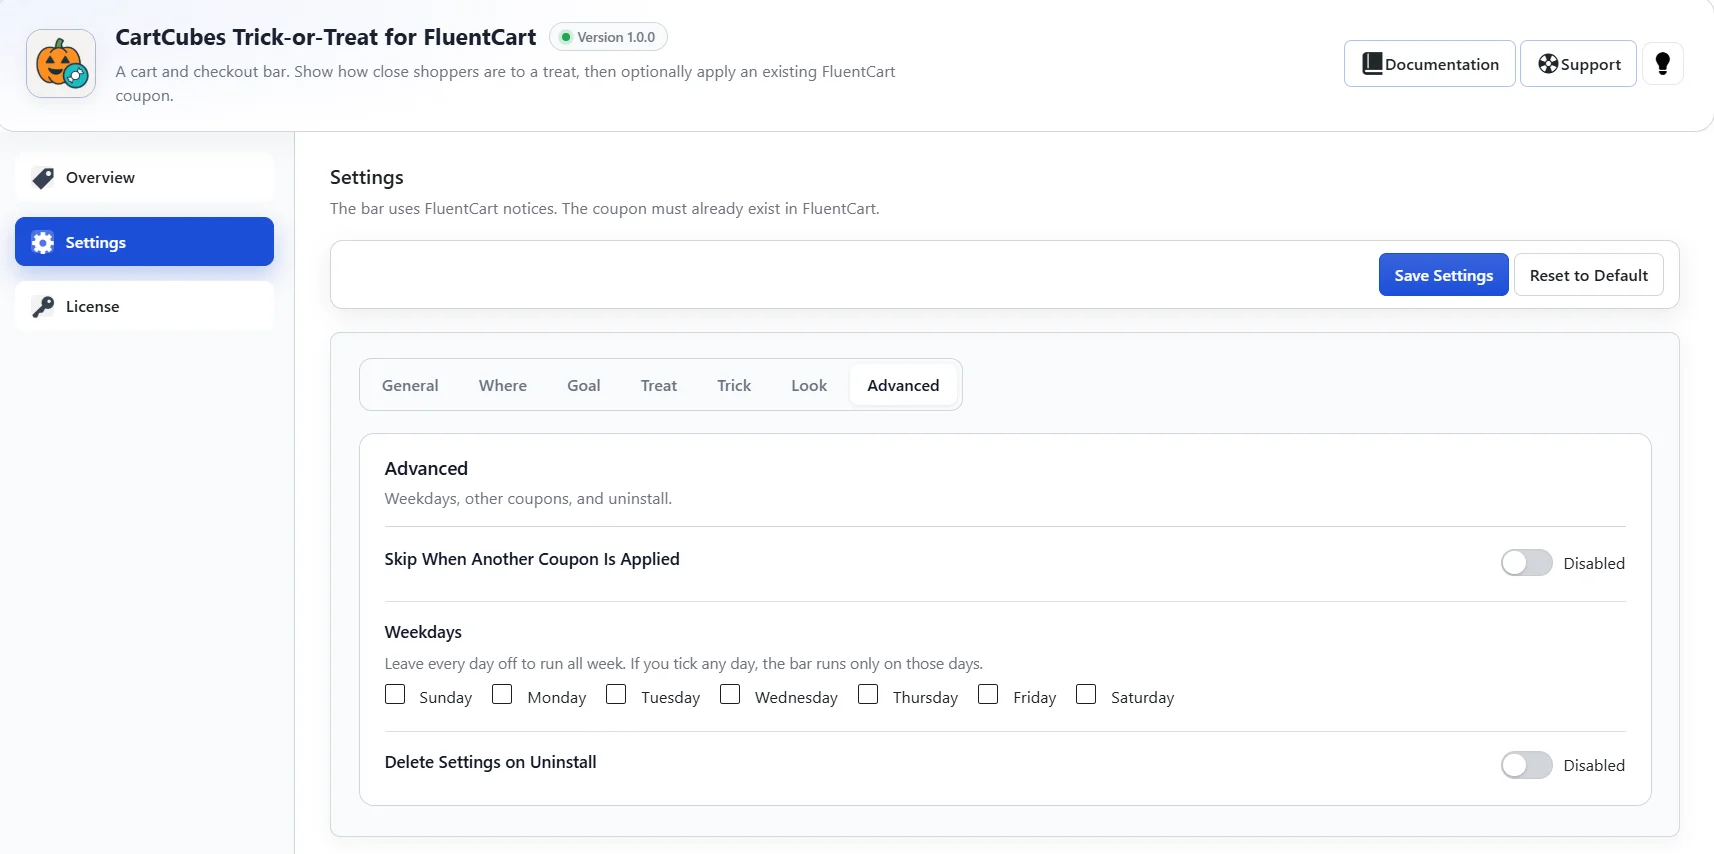Check the Saturday checkbox

(1086, 694)
